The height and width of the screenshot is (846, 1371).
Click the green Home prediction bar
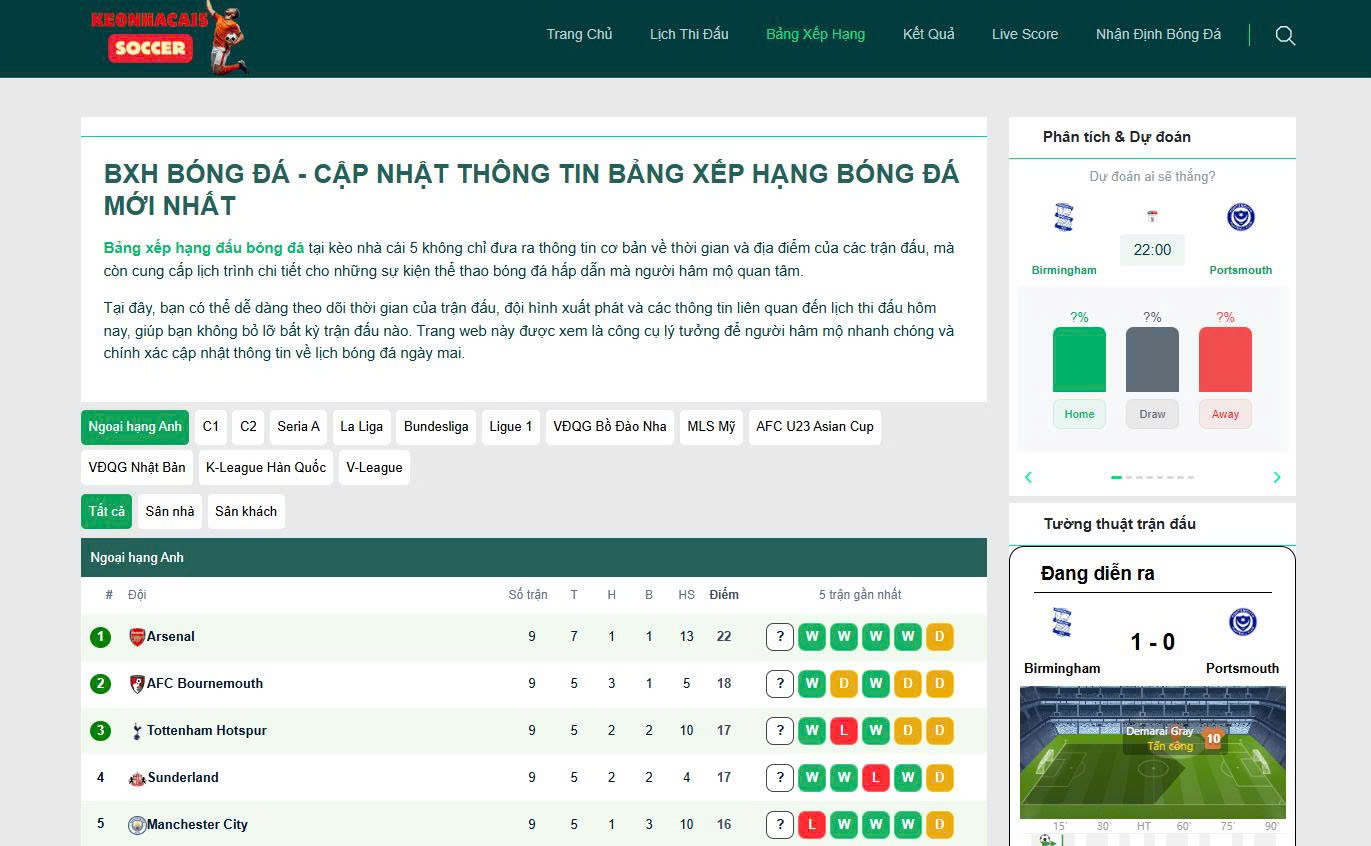point(1079,360)
